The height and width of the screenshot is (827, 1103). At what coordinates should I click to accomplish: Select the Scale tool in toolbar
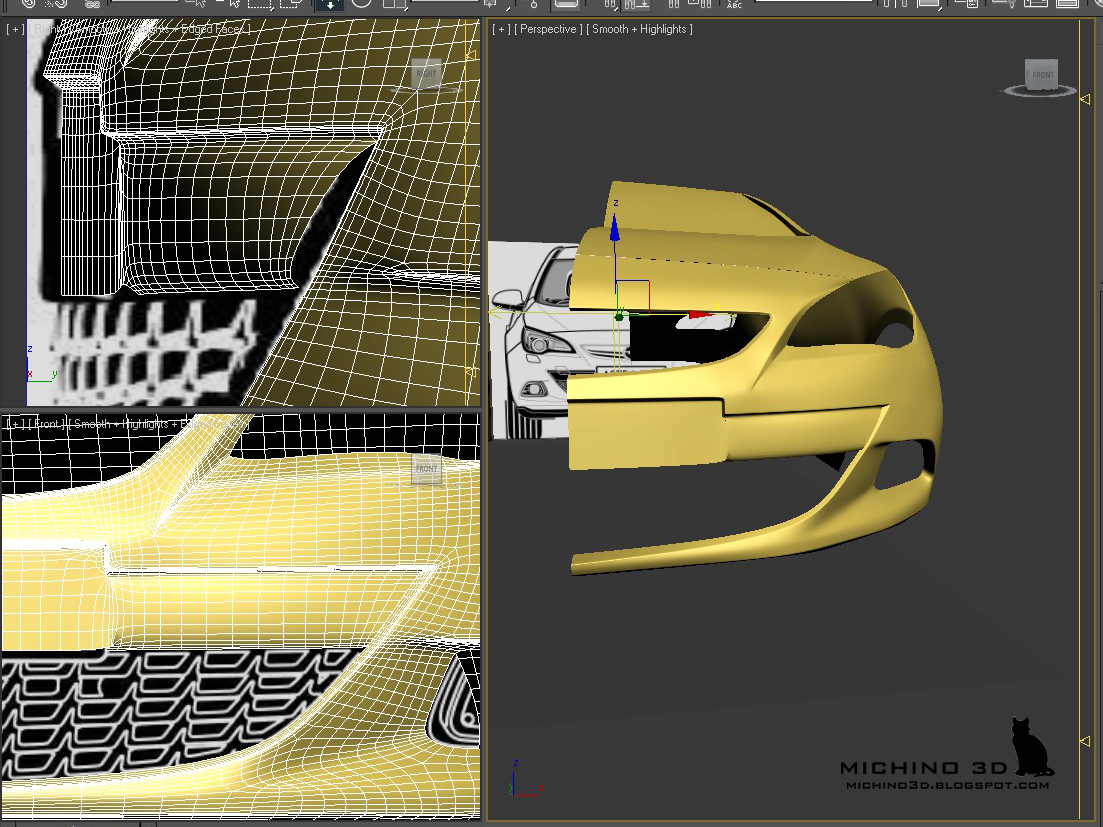395,4
